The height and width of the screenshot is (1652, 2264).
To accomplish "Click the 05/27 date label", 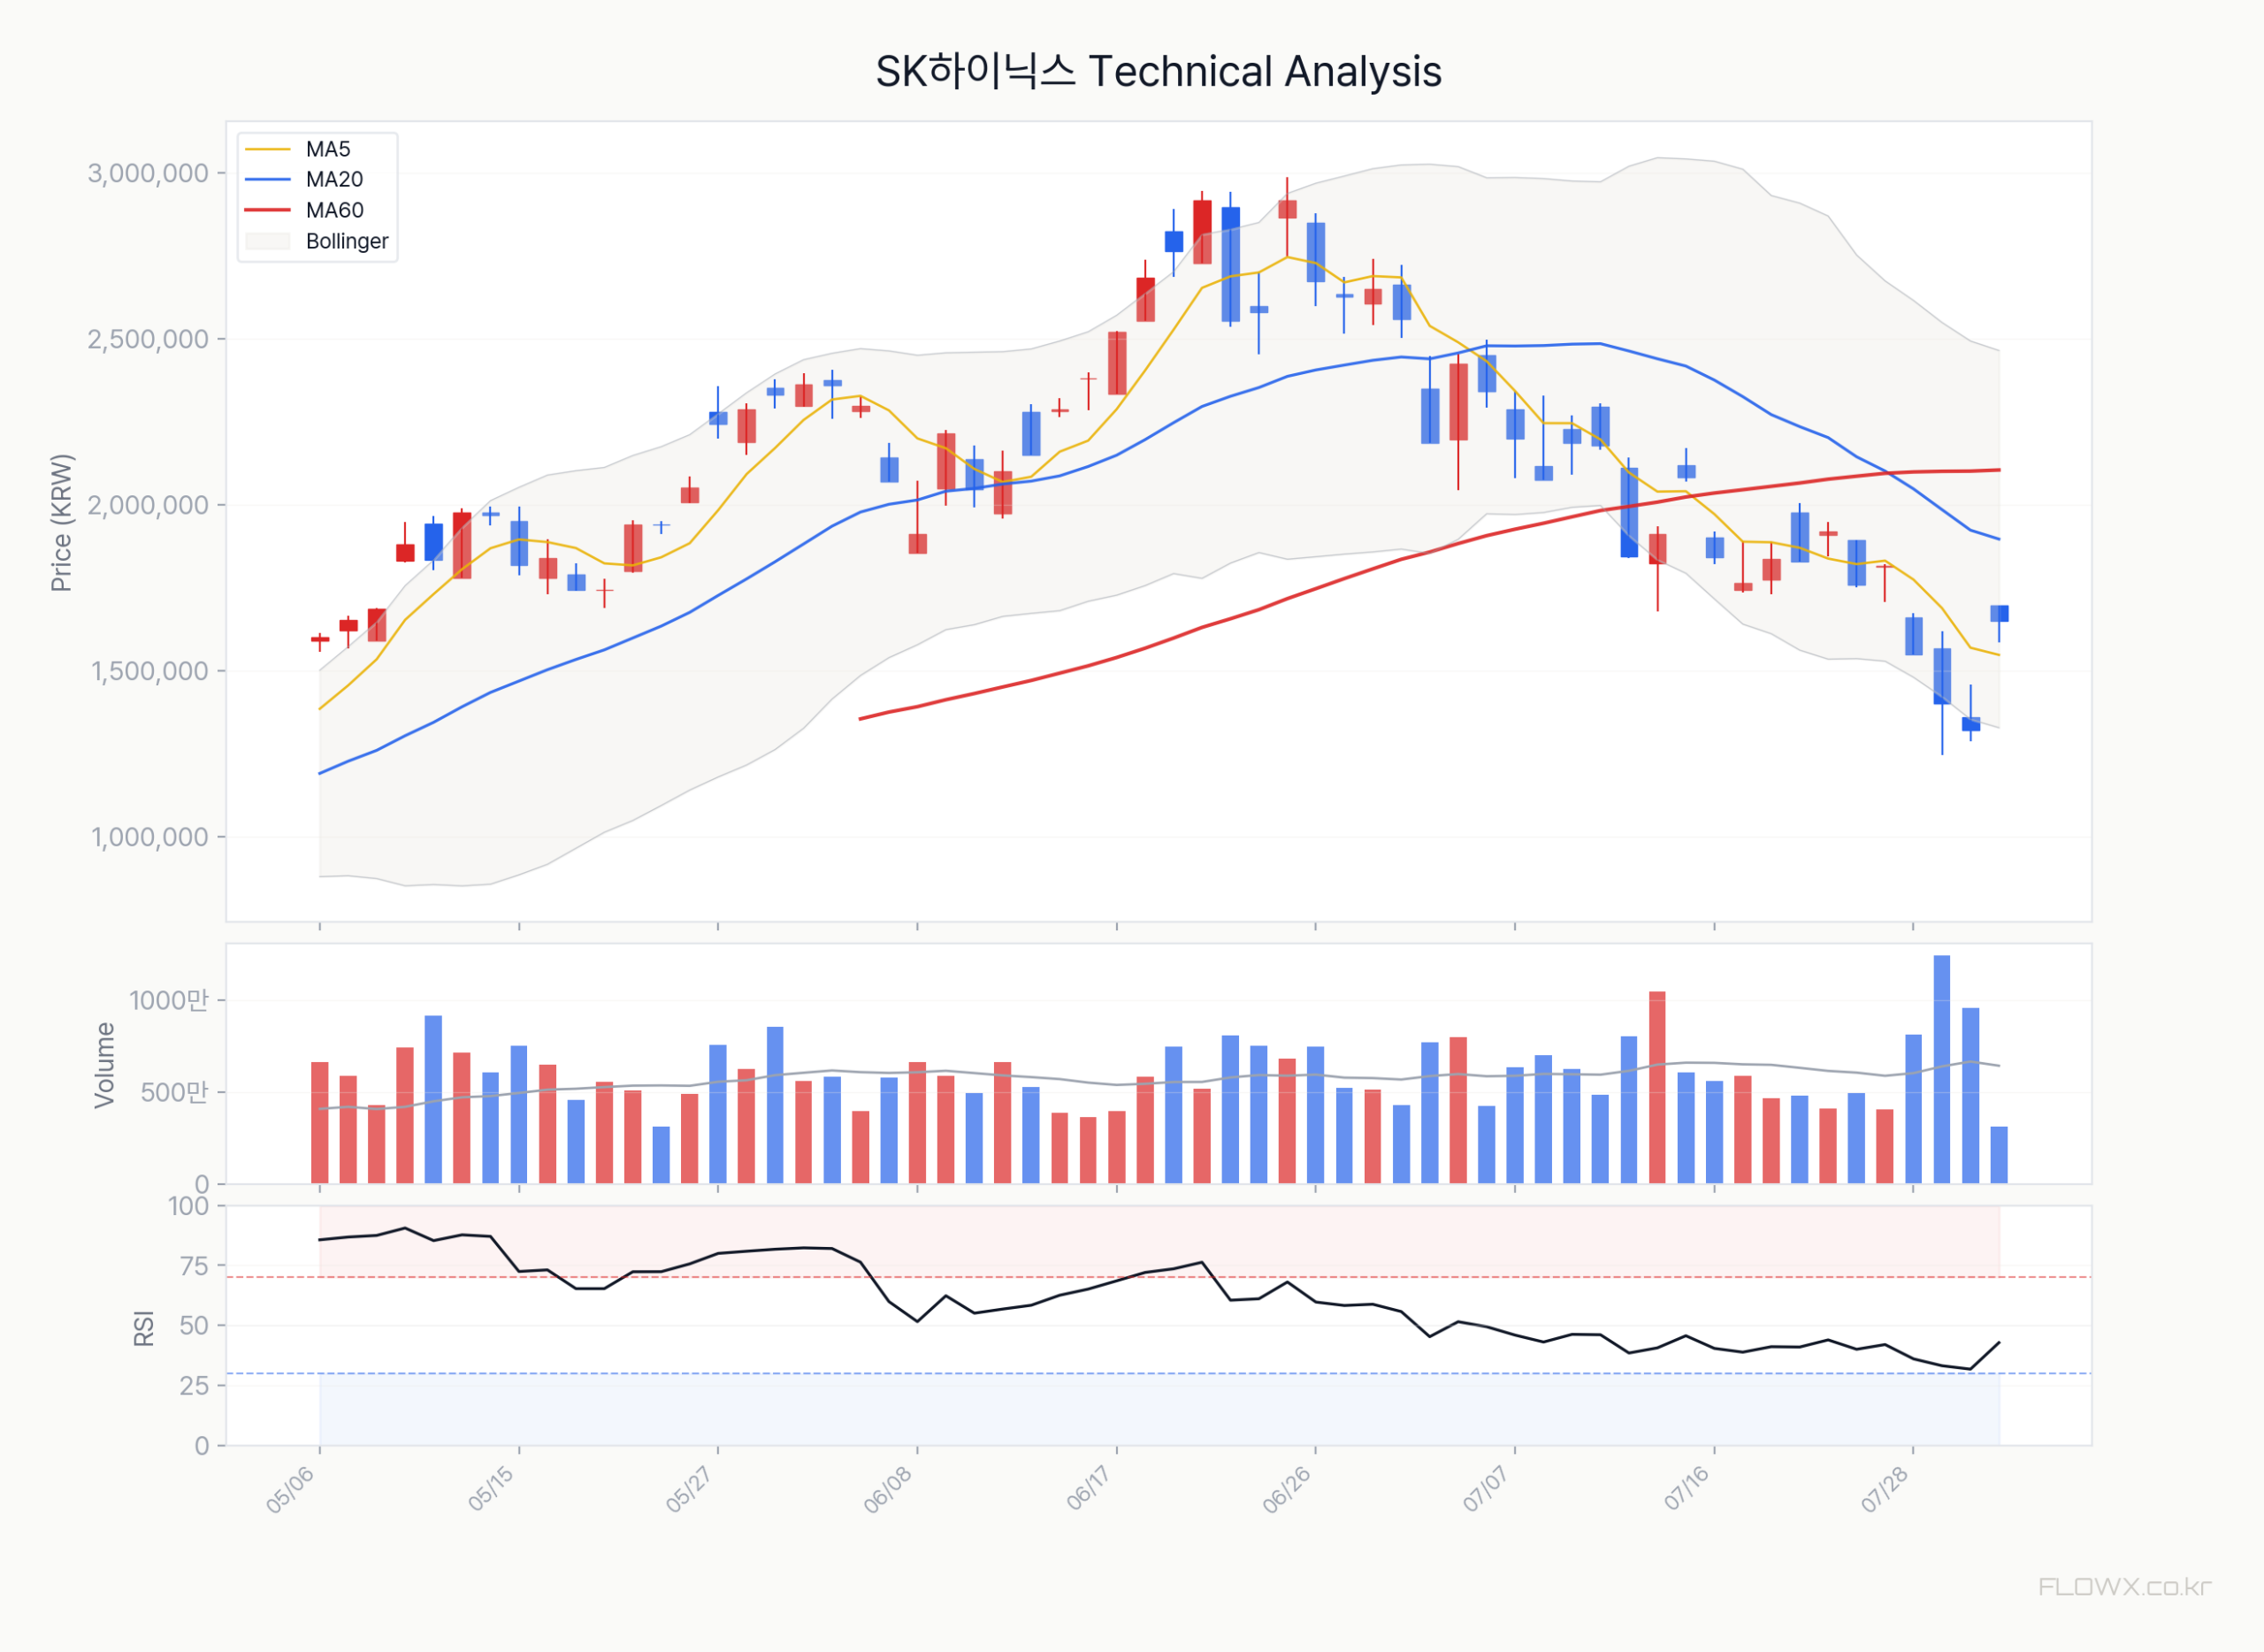I will point(691,1490).
